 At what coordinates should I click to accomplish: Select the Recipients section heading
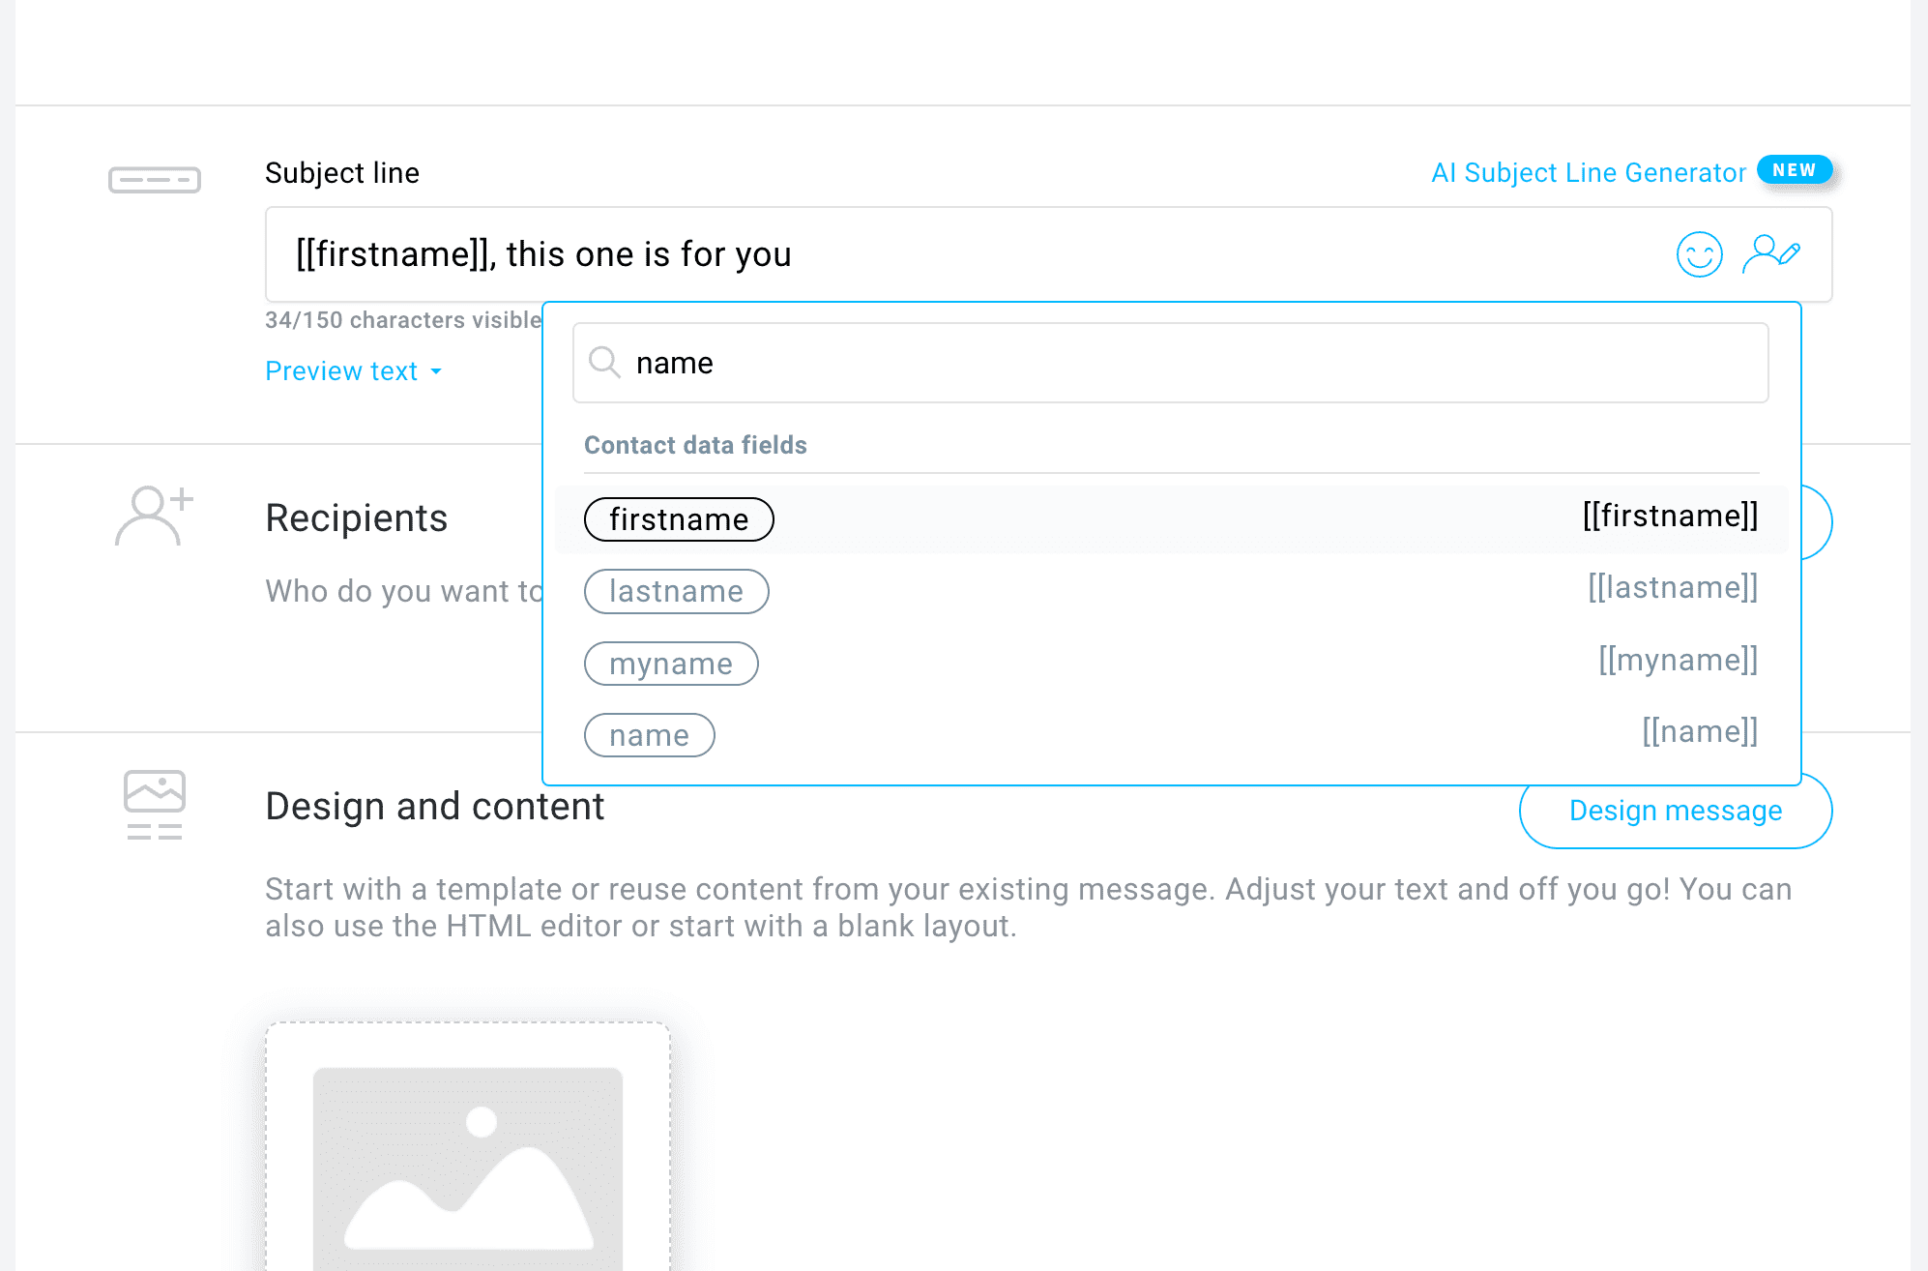pos(356,517)
